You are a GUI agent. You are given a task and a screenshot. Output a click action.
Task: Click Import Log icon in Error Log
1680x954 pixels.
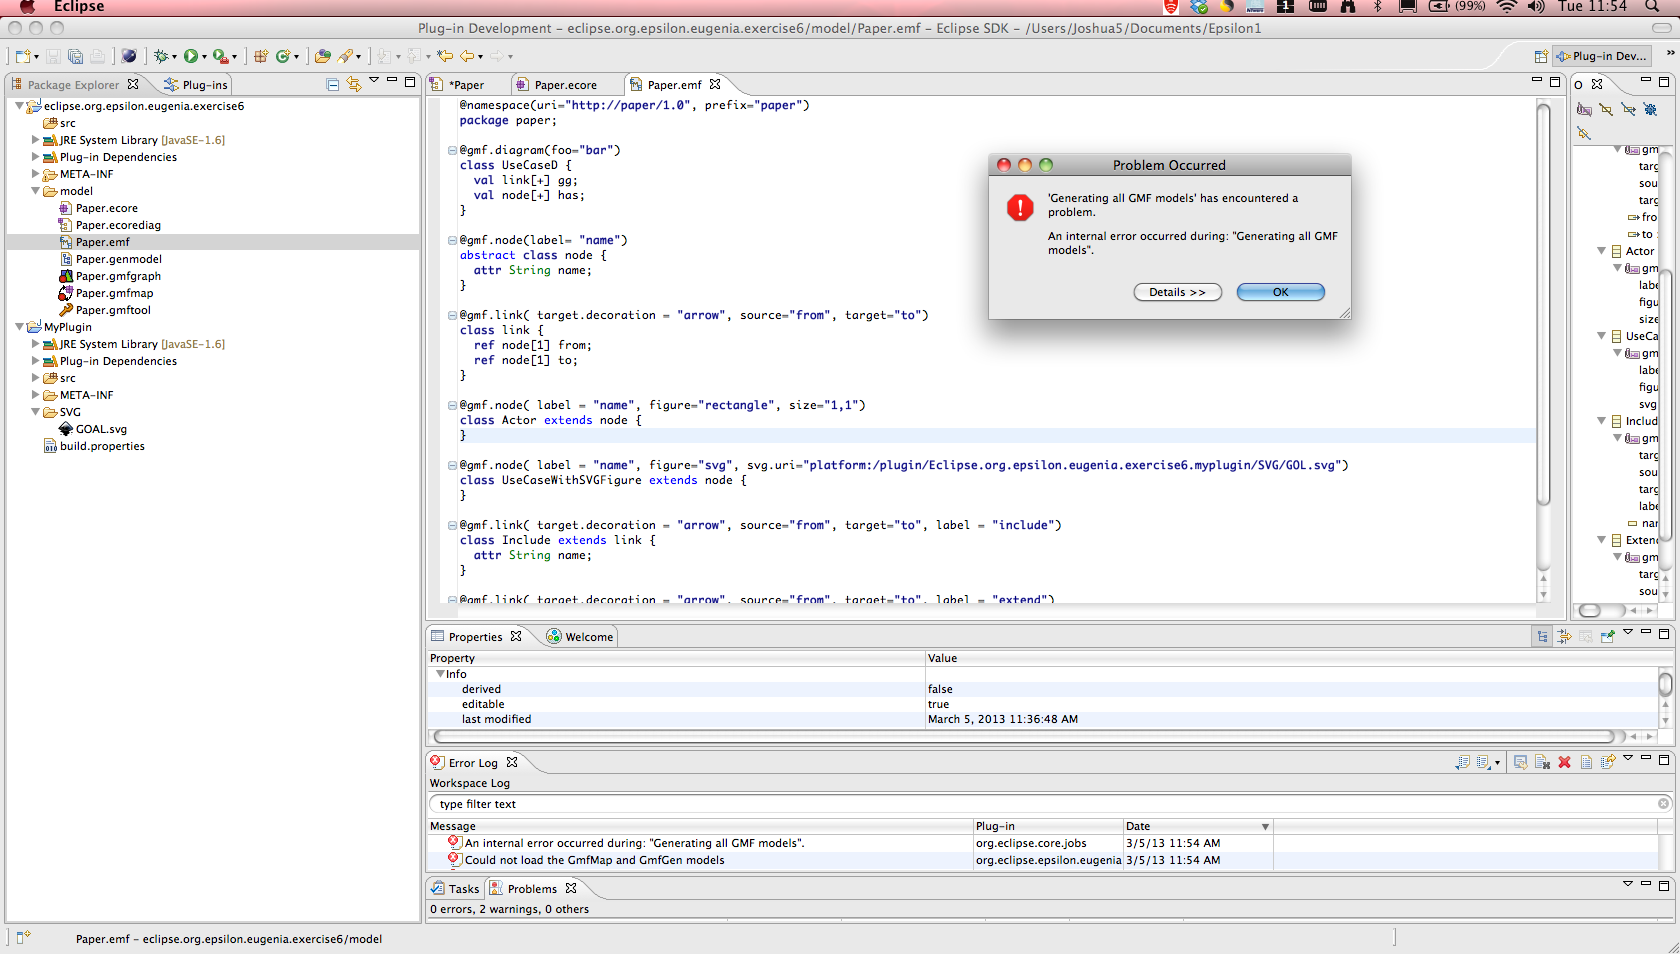pos(1484,763)
